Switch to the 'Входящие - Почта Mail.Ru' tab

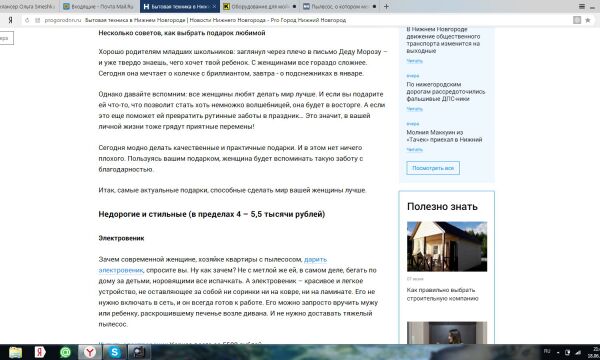pyautogui.click(x=100, y=7)
